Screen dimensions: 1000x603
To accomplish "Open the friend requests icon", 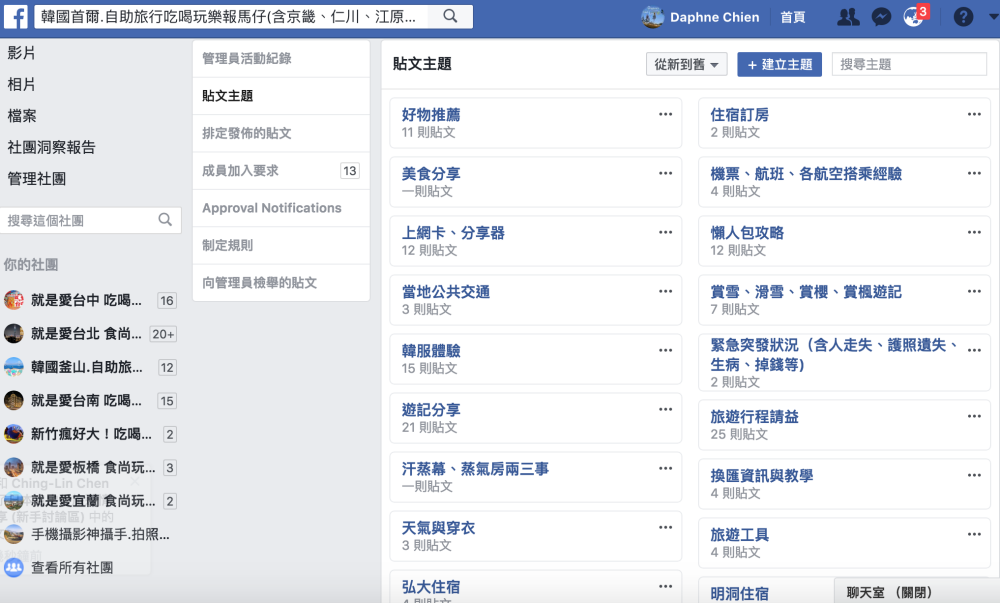I will 848,17.
